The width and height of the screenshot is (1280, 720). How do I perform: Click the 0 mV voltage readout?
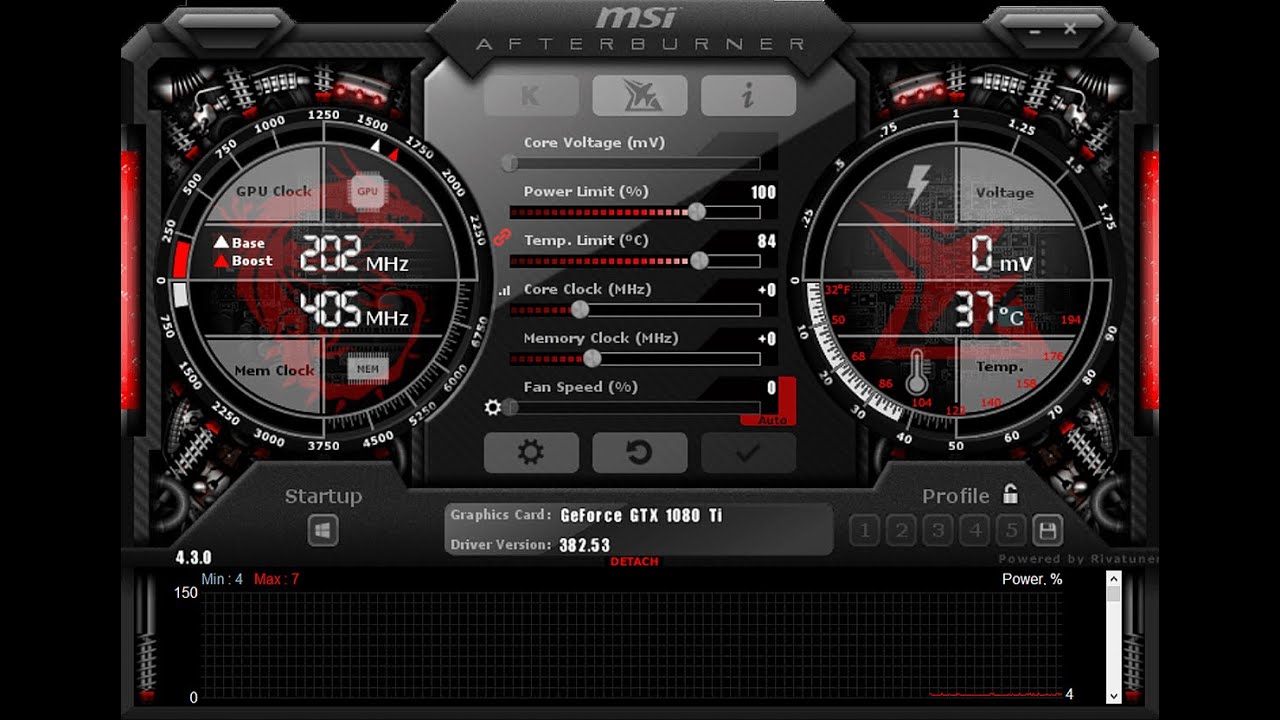pos(1002,257)
